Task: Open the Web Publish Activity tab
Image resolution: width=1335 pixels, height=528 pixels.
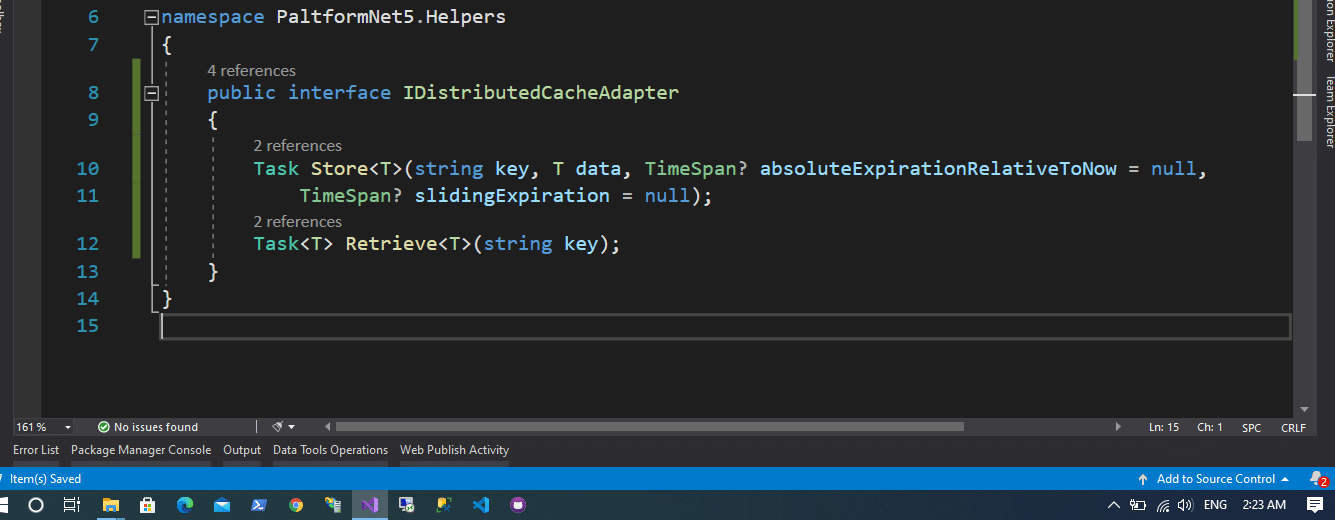Action: coord(455,450)
